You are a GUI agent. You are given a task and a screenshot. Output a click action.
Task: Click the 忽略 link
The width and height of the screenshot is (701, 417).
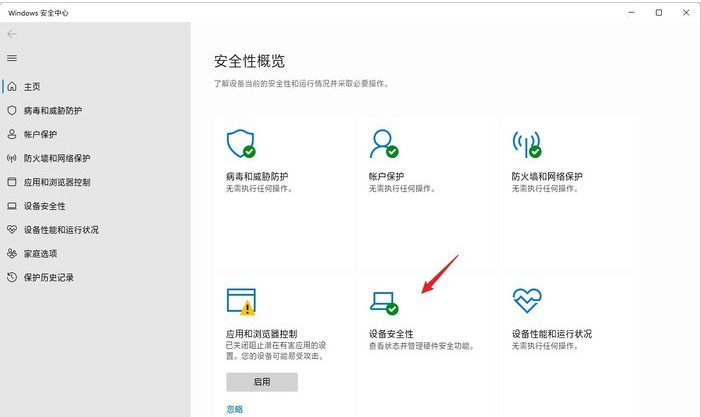235,409
